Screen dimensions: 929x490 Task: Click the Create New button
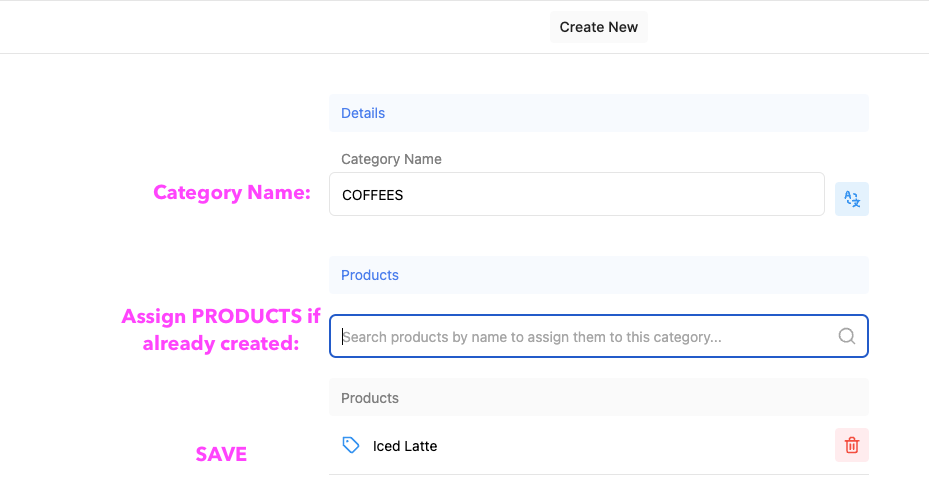coord(598,27)
